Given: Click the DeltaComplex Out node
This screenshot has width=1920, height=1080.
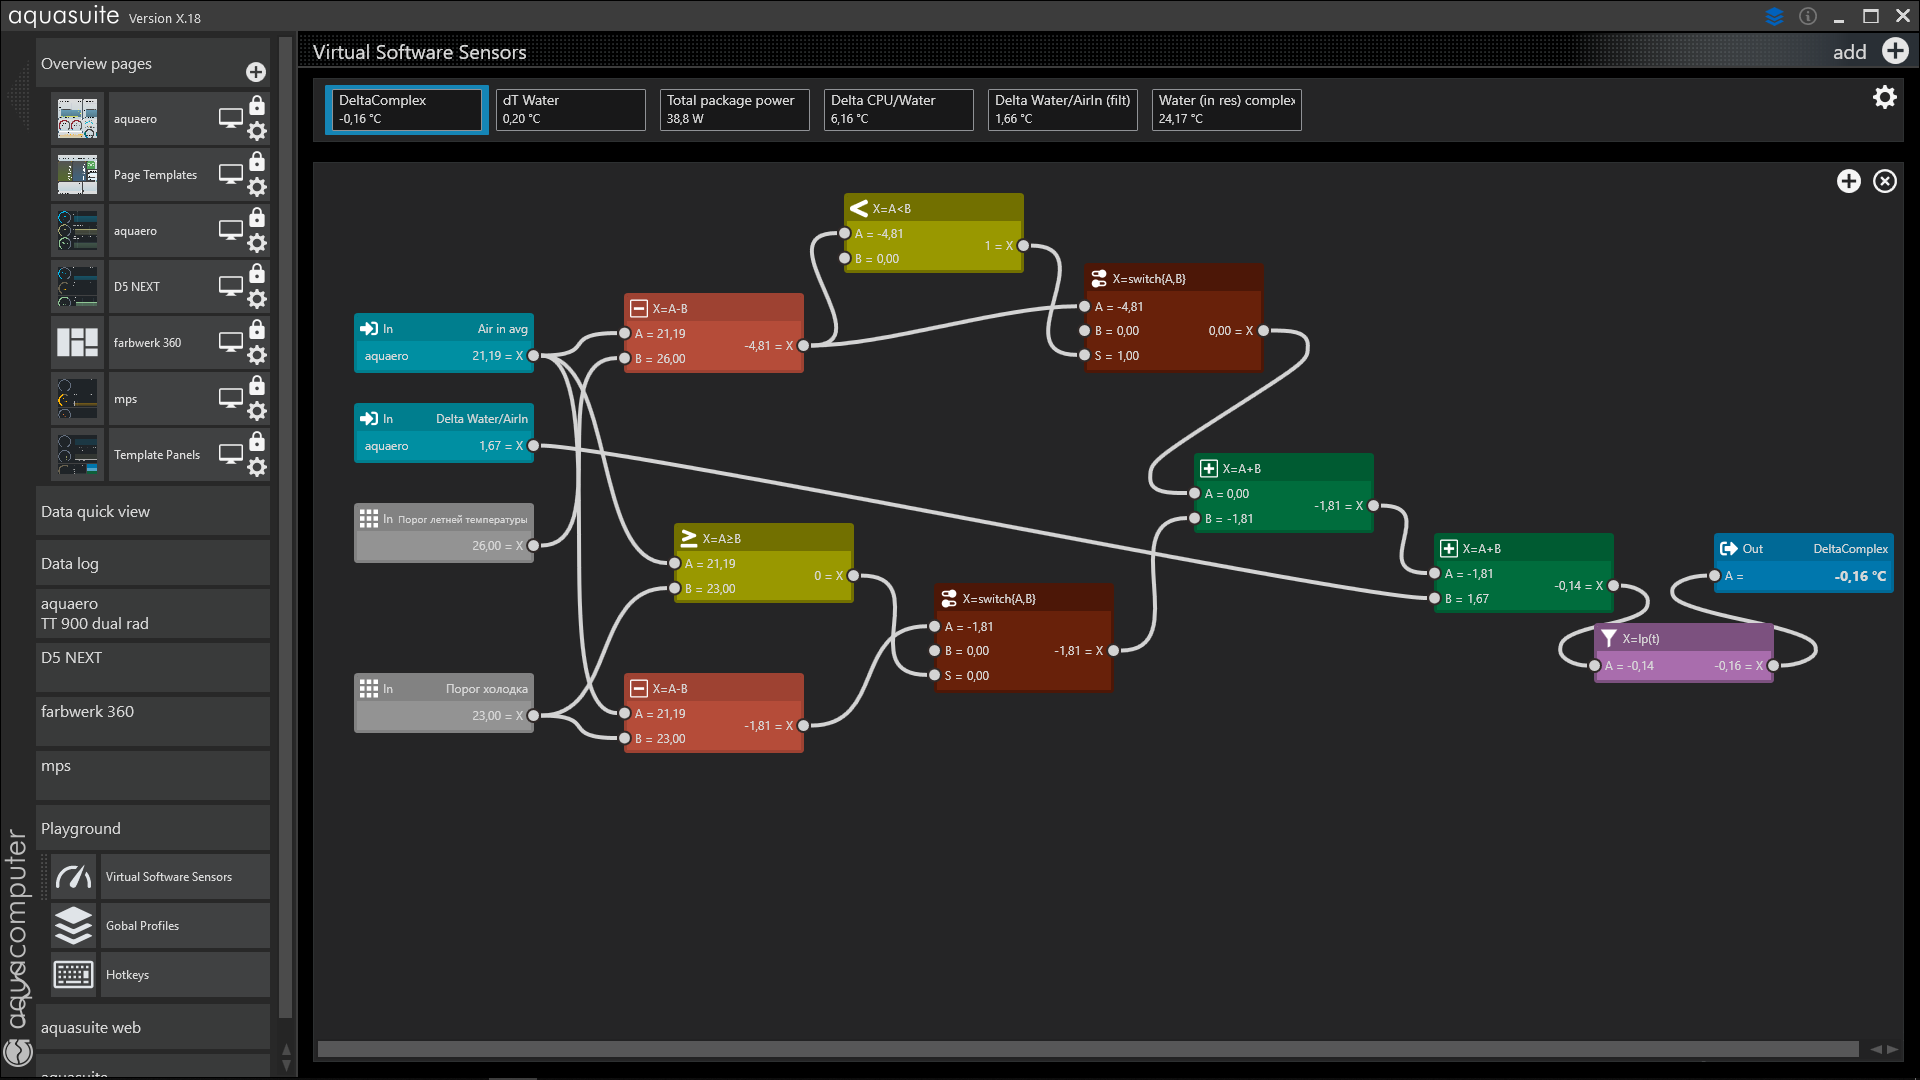Looking at the screenshot, I should click(1803, 562).
